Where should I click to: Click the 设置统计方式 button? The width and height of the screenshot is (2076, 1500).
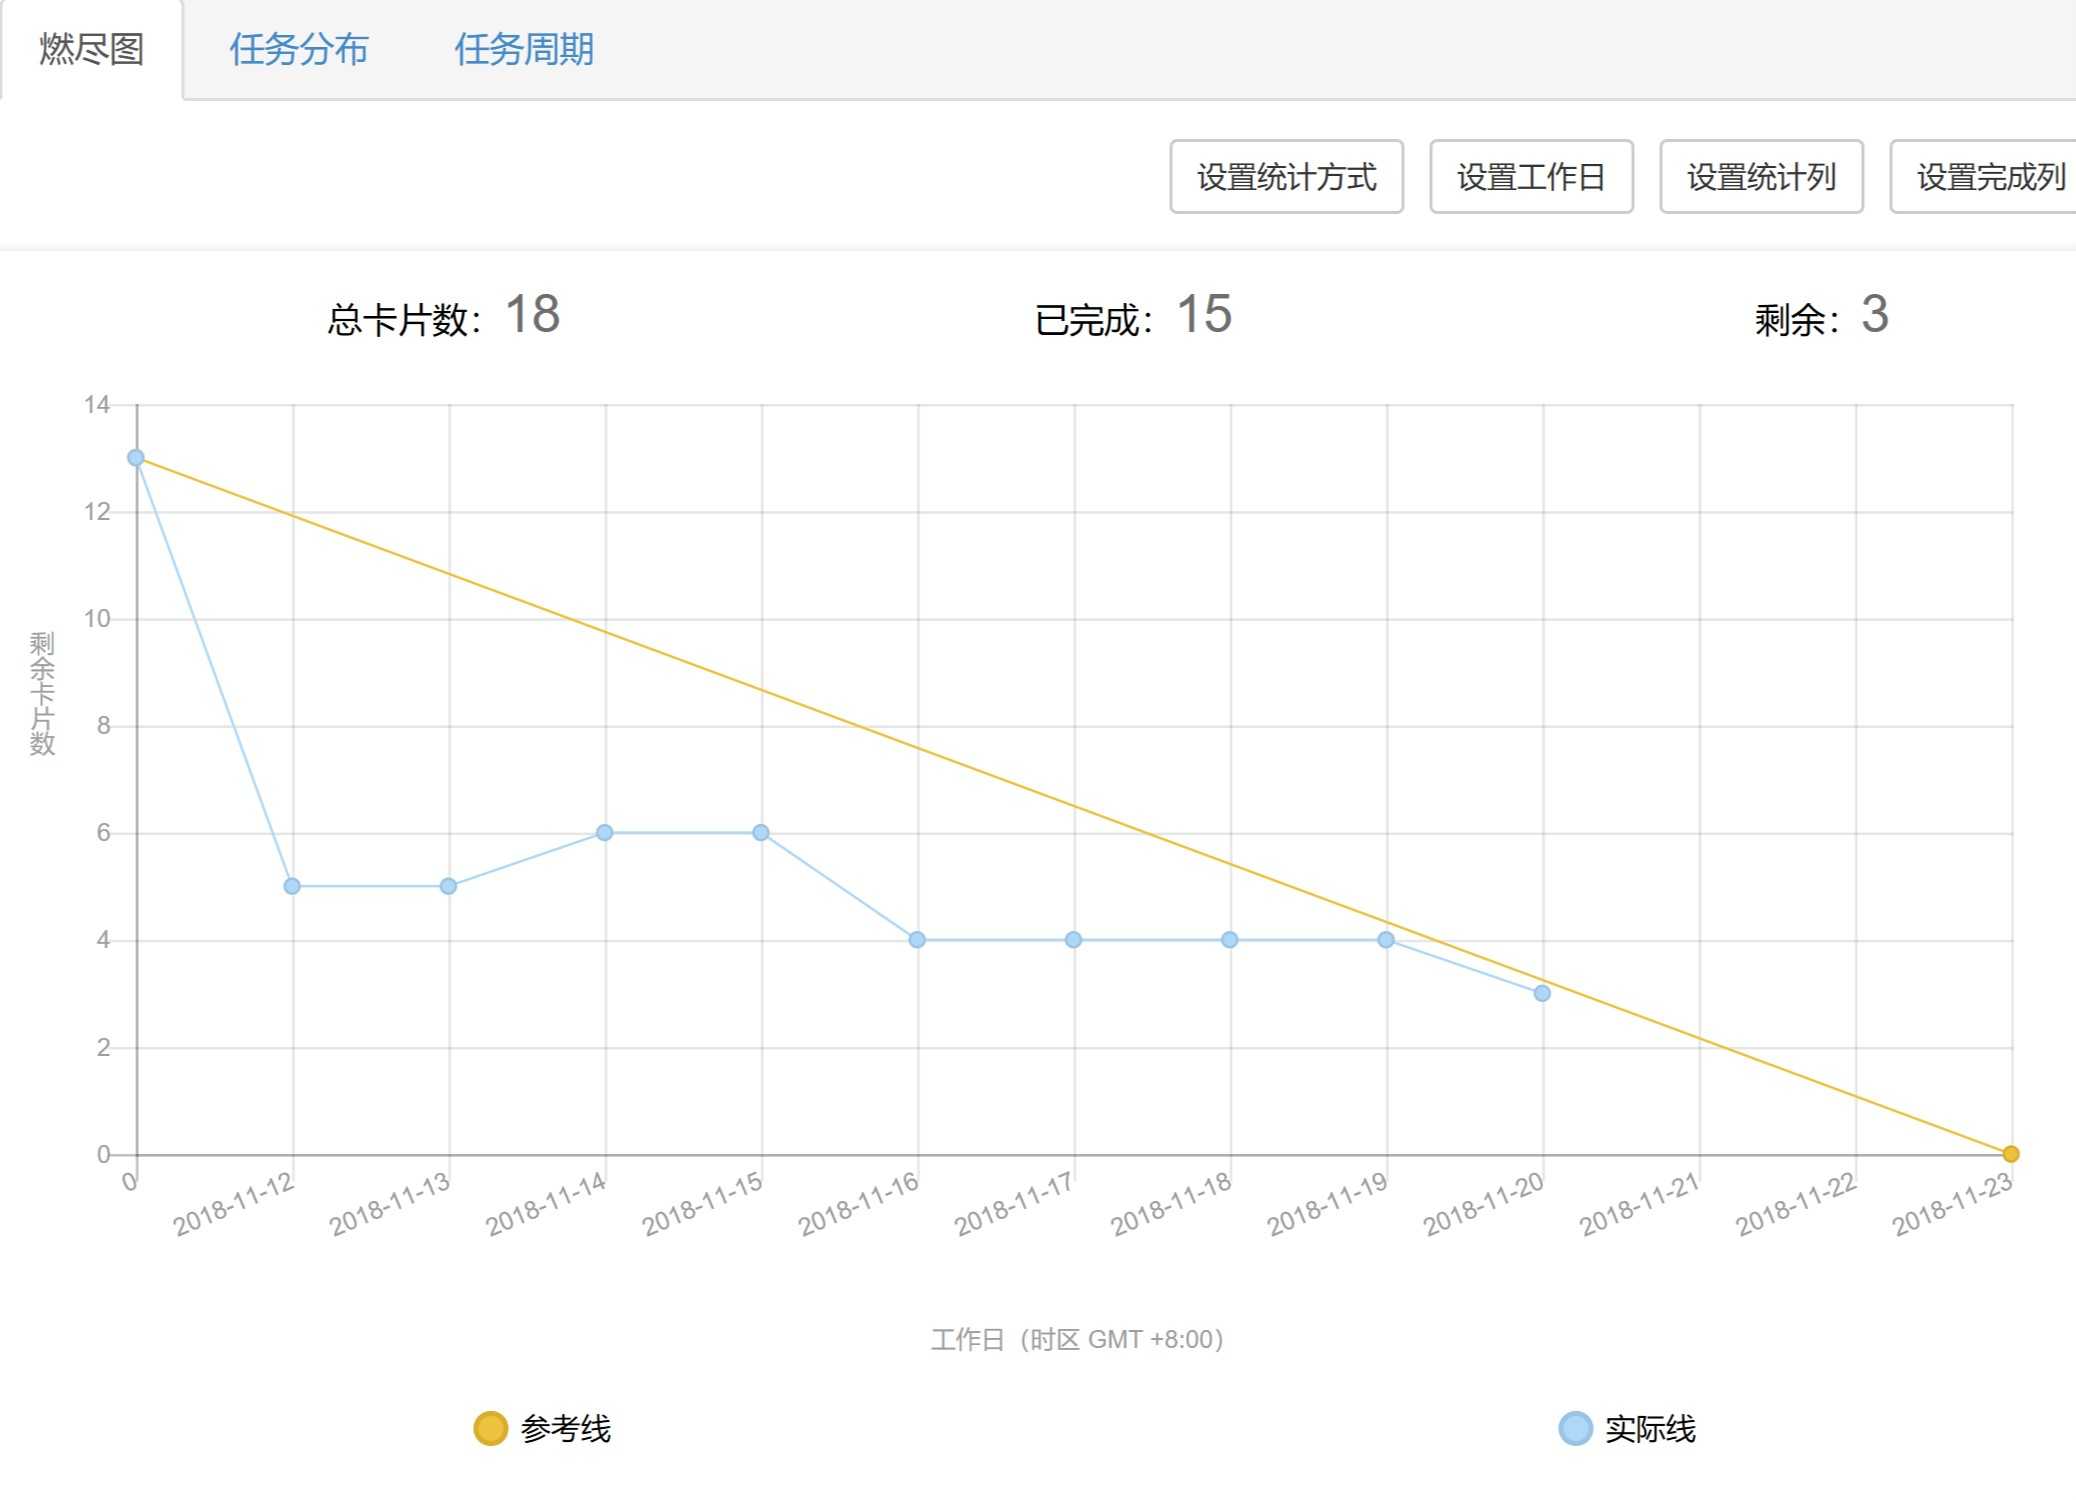[1286, 177]
